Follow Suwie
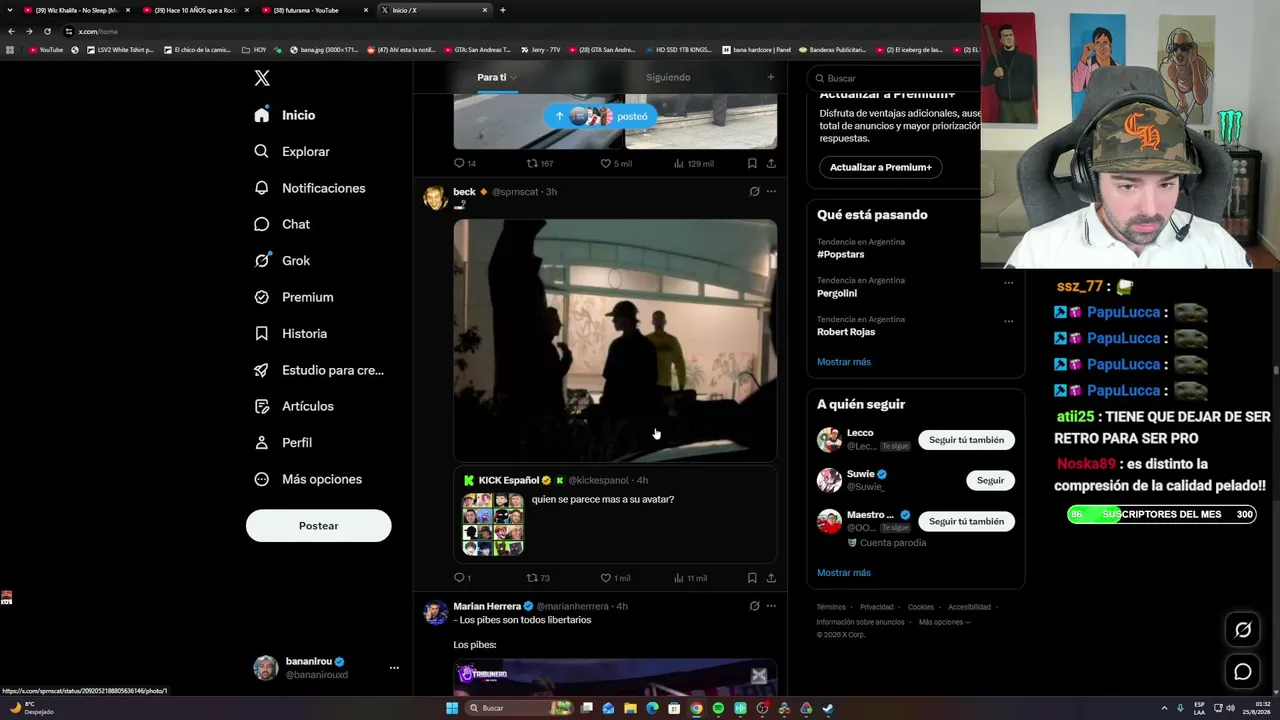This screenshot has height=720, width=1280. pos(990,481)
